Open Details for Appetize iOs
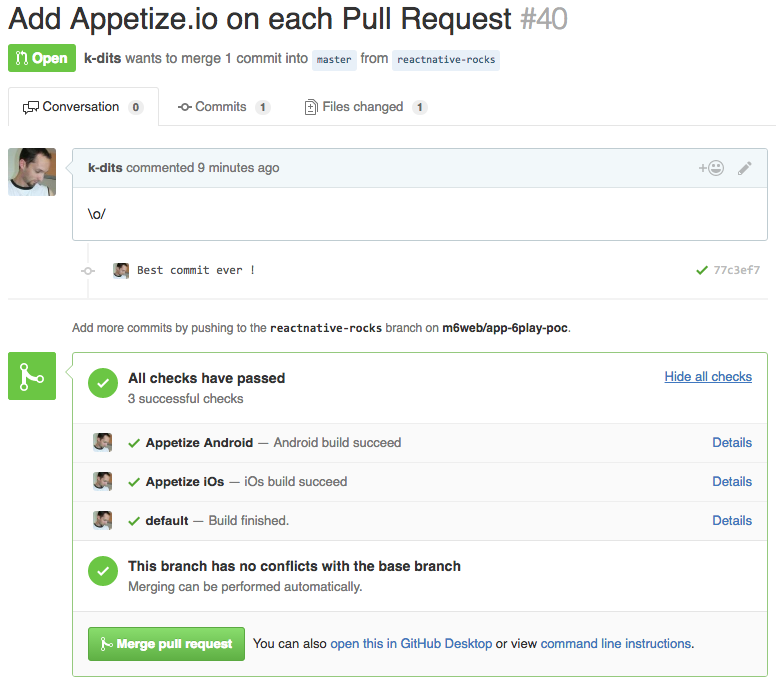776x684 pixels. tap(732, 482)
